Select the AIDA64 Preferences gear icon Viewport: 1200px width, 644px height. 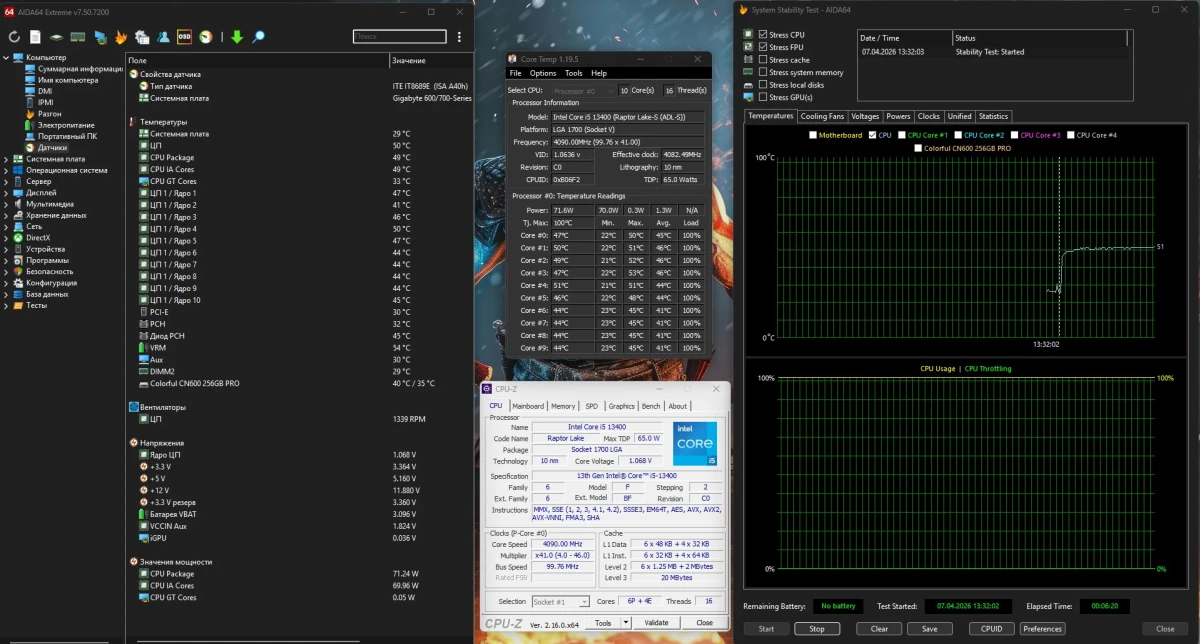(x=142, y=37)
